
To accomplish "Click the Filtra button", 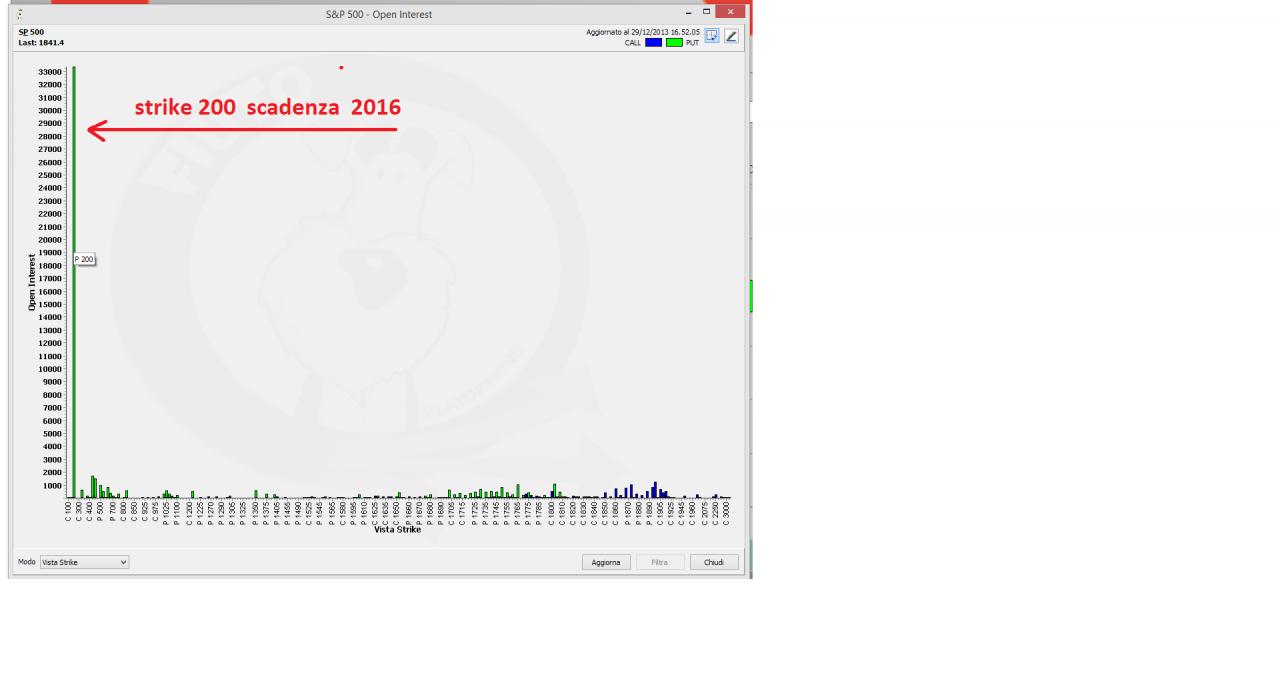I will pos(660,562).
